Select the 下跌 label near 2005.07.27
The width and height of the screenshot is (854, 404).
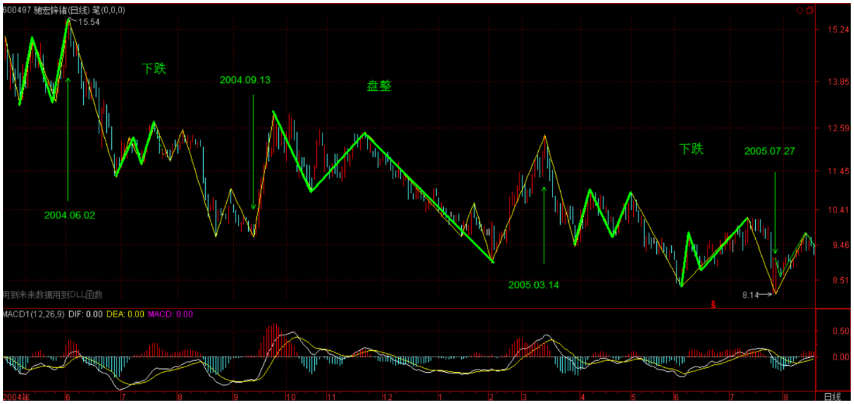coord(691,149)
